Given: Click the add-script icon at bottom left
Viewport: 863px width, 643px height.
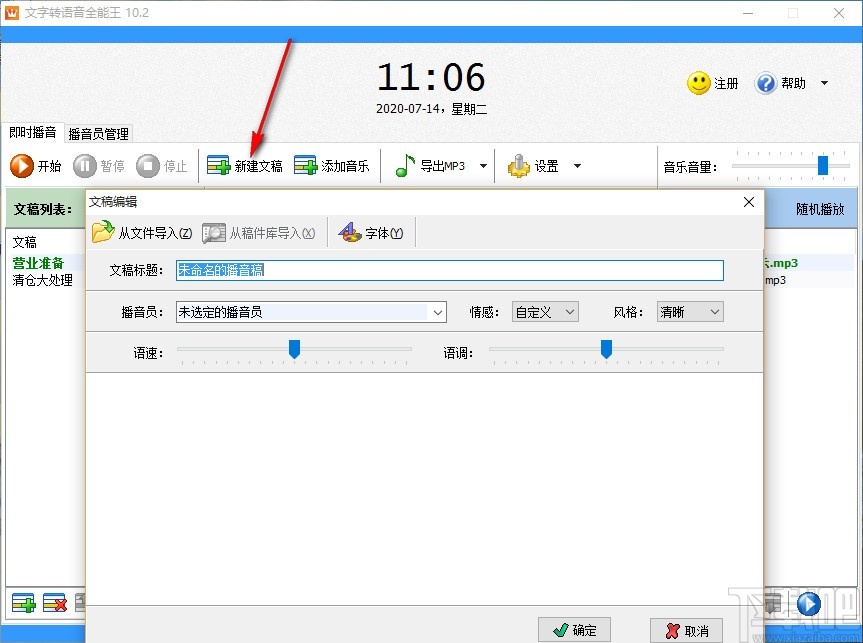Looking at the screenshot, I should pos(22,603).
